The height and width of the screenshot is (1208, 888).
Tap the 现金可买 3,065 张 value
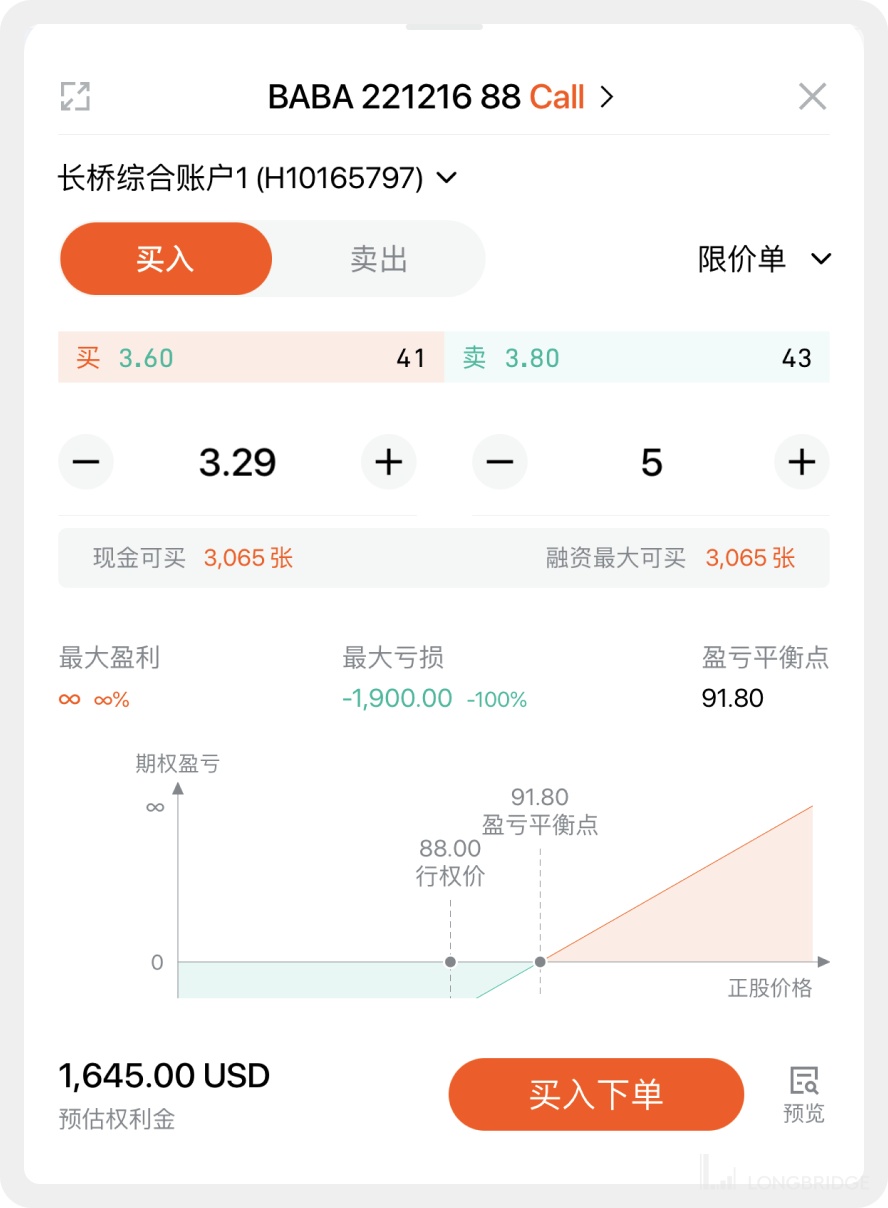click(248, 558)
